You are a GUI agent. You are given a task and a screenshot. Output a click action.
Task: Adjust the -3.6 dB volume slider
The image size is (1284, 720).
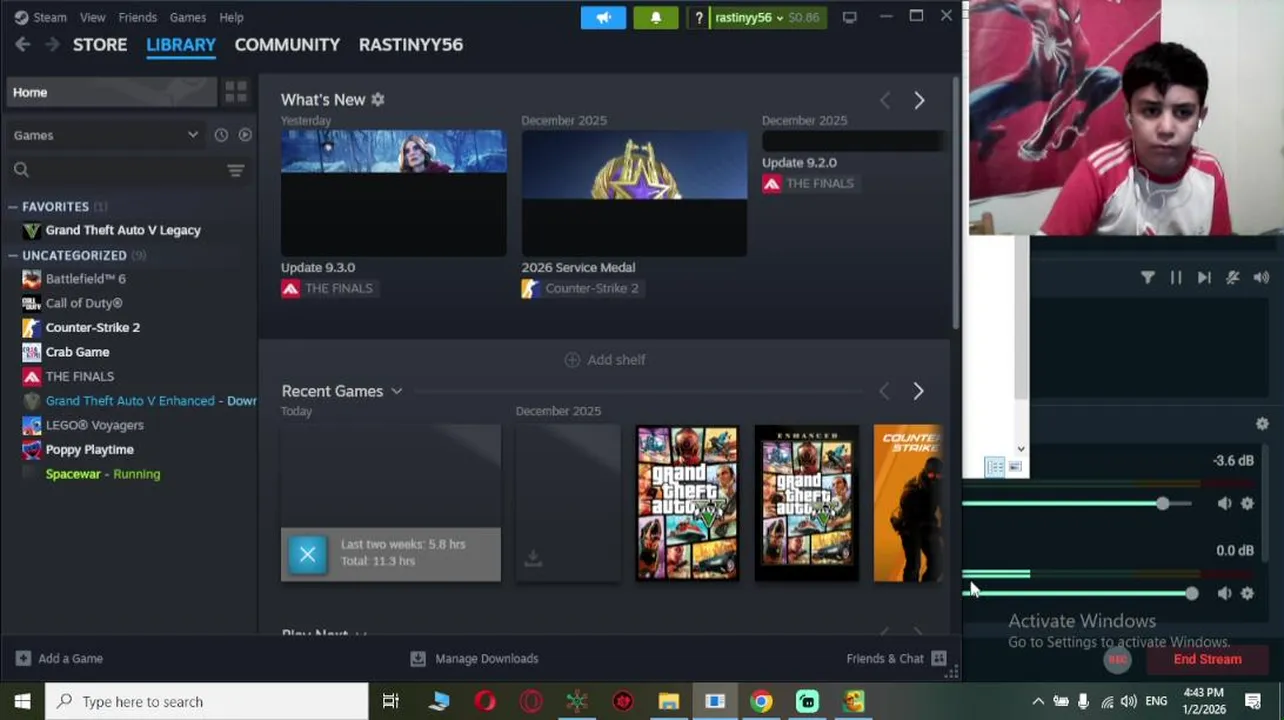coord(1162,504)
